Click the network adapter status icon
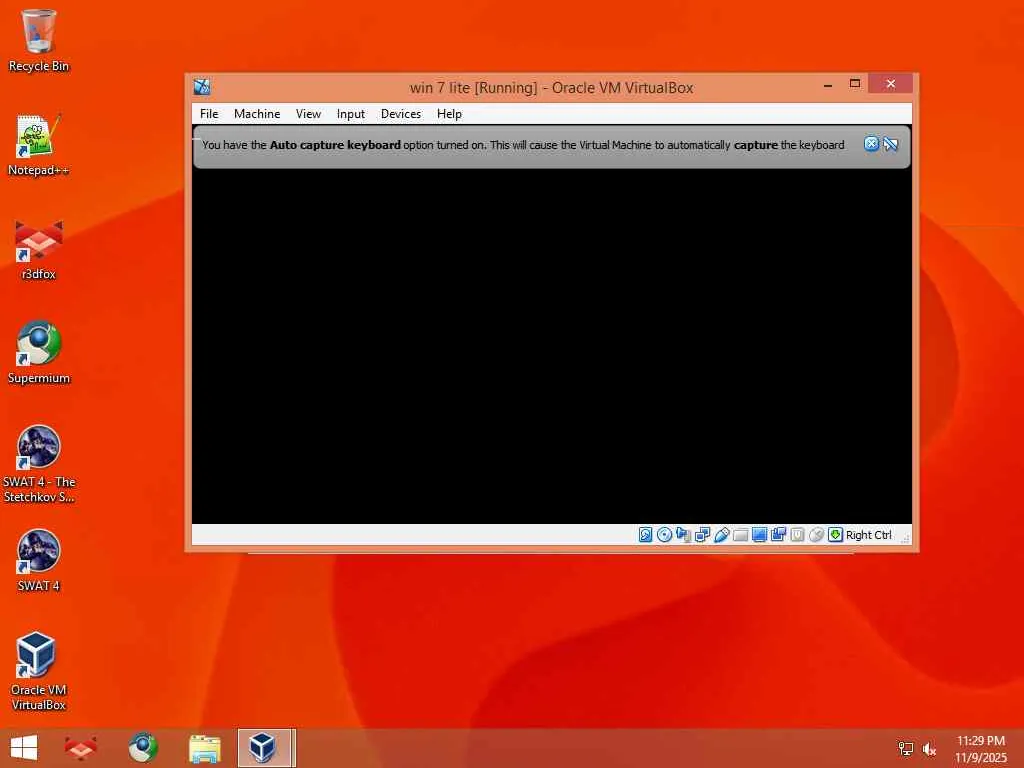This screenshot has height=768, width=1024. click(702, 535)
